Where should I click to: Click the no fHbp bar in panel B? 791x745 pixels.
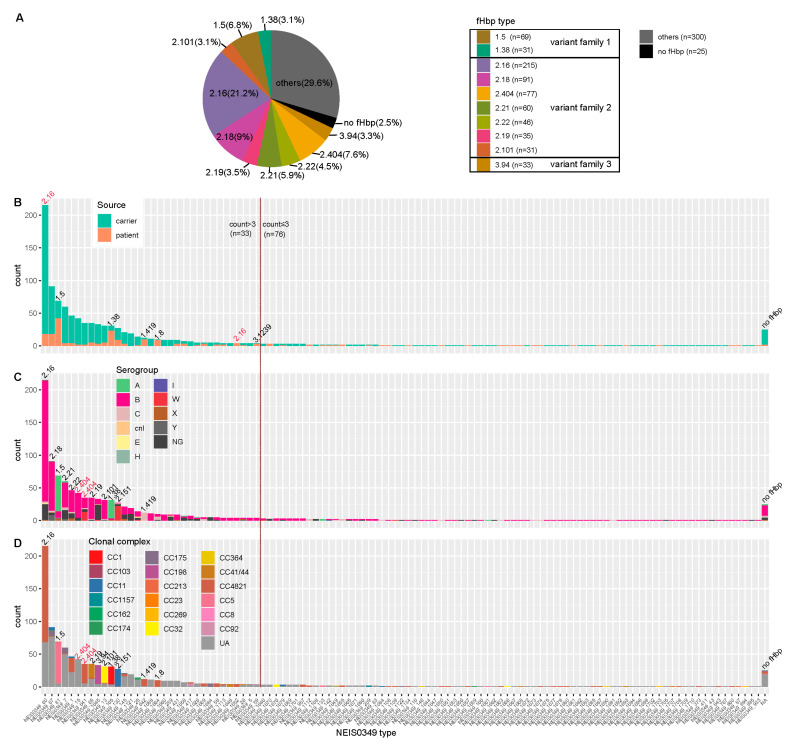coord(765,337)
